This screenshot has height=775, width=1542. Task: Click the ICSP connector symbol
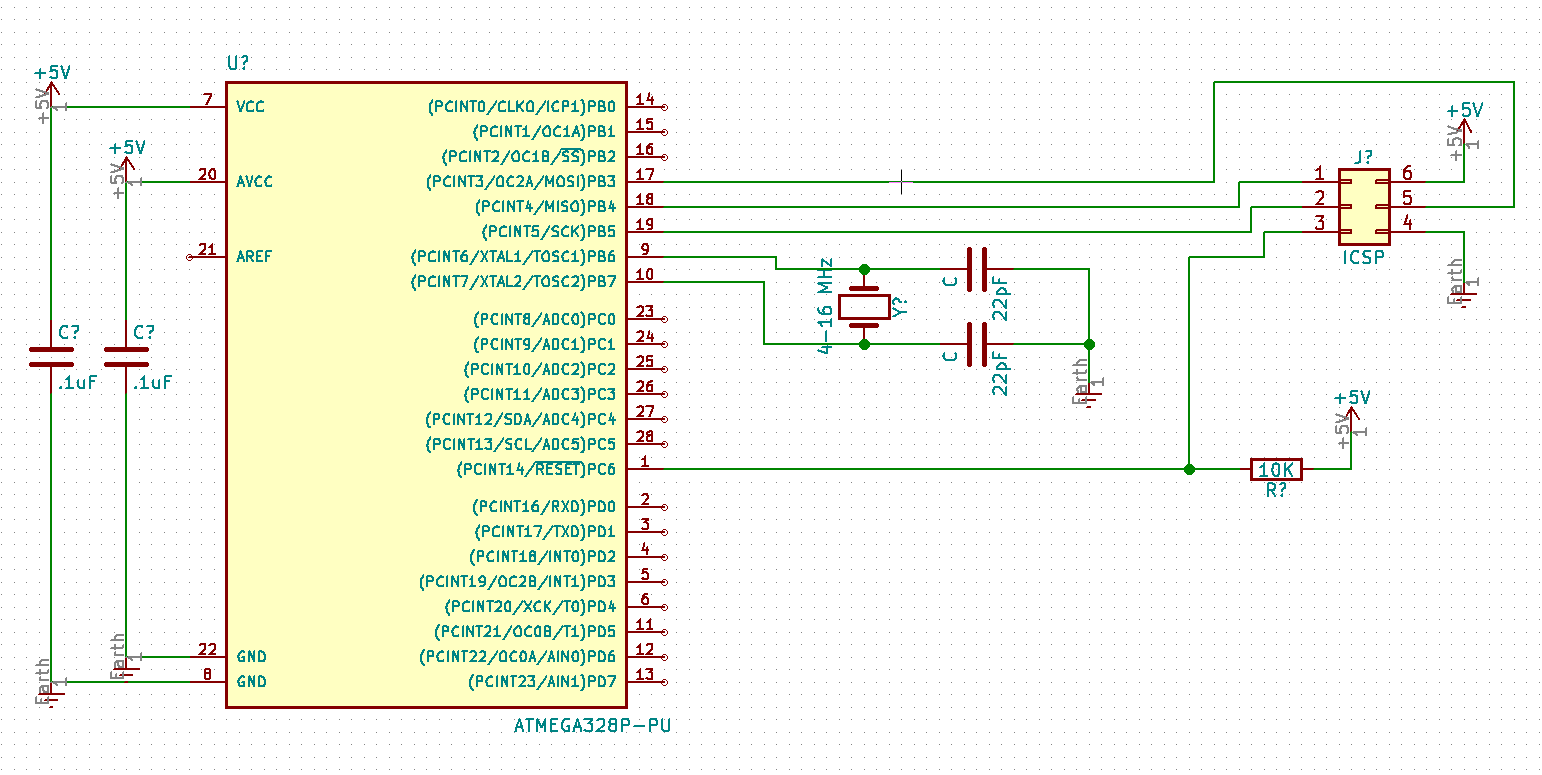pyautogui.click(x=1365, y=207)
